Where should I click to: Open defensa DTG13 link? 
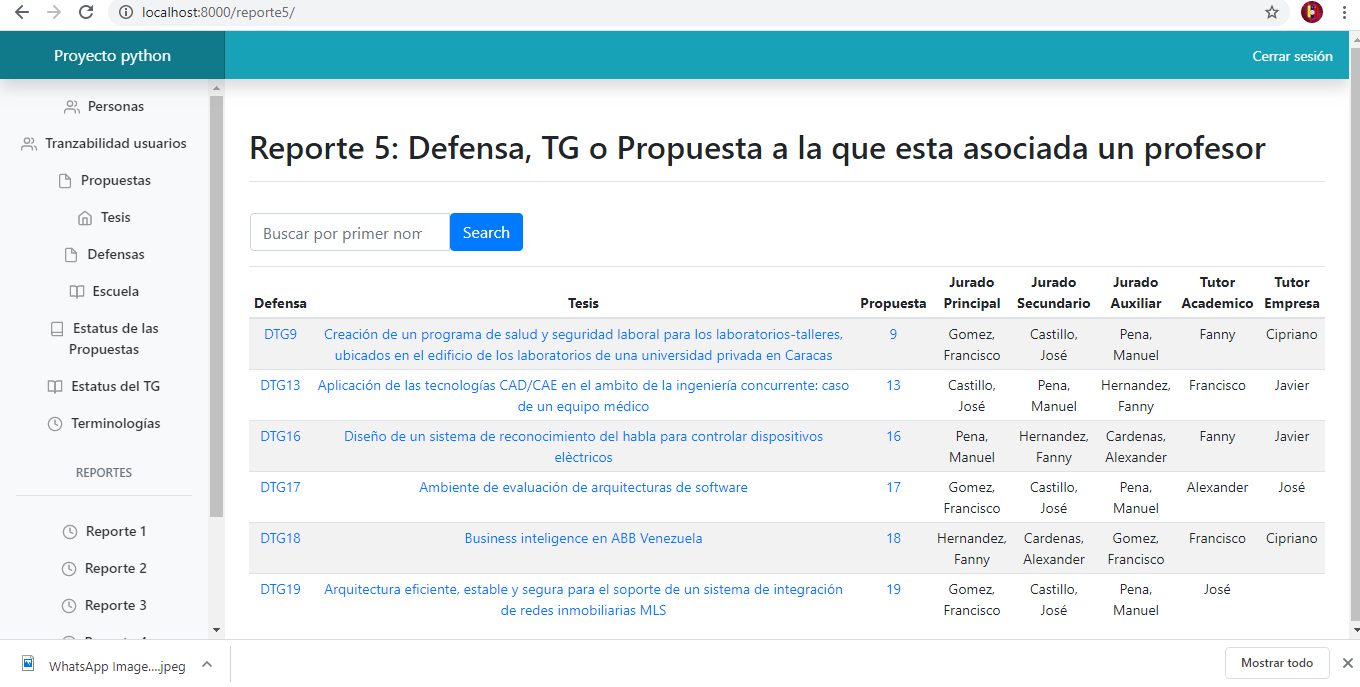point(280,386)
